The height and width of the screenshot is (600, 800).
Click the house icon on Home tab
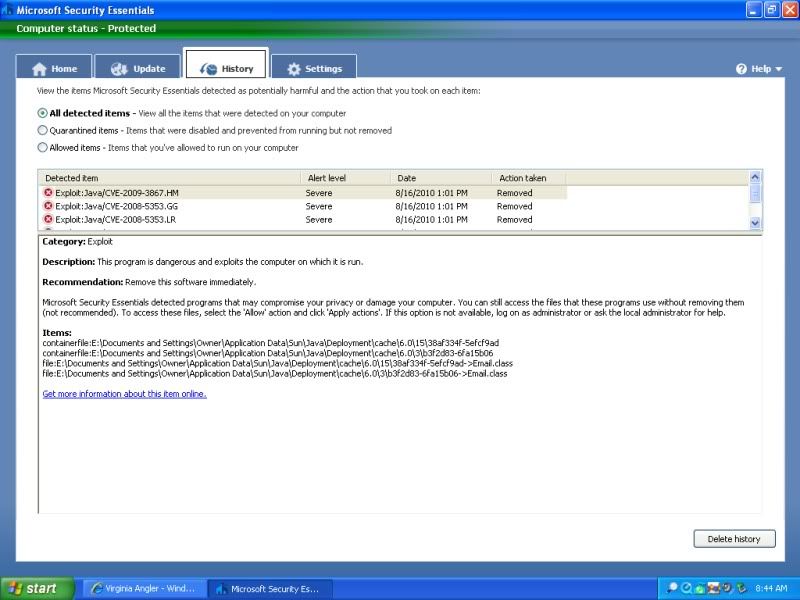(x=39, y=69)
